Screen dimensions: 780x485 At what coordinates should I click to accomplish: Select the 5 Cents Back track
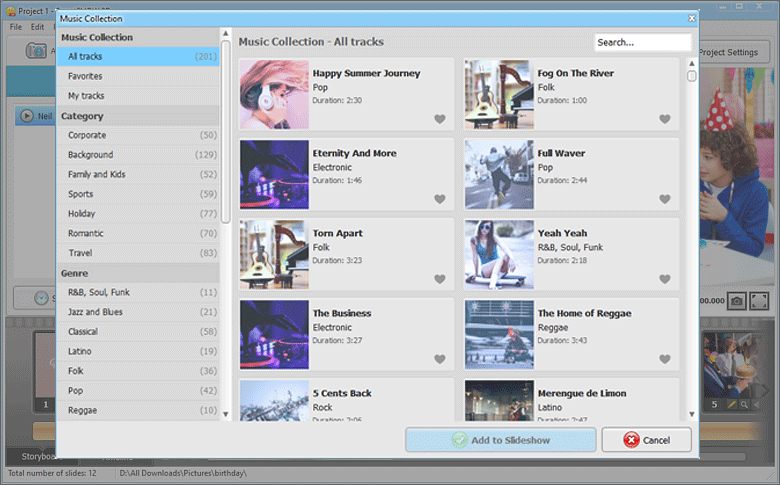pyautogui.click(x=346, y=400)
